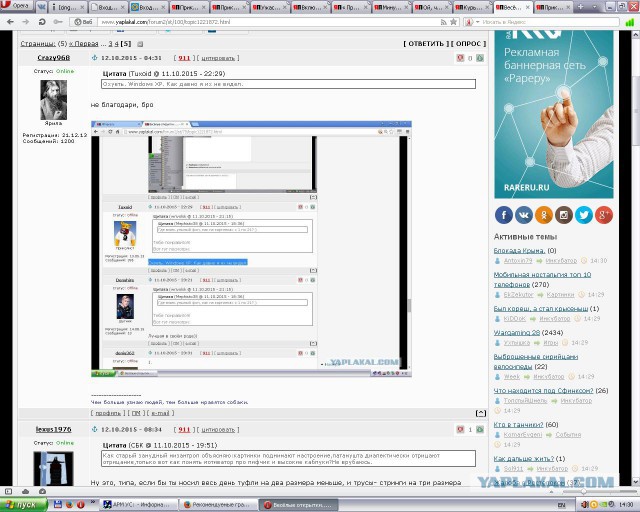This screenshot has width=640, height=512.
Task: Click the RSS feed icon in the address bar
Action: (x=444, y=22)
